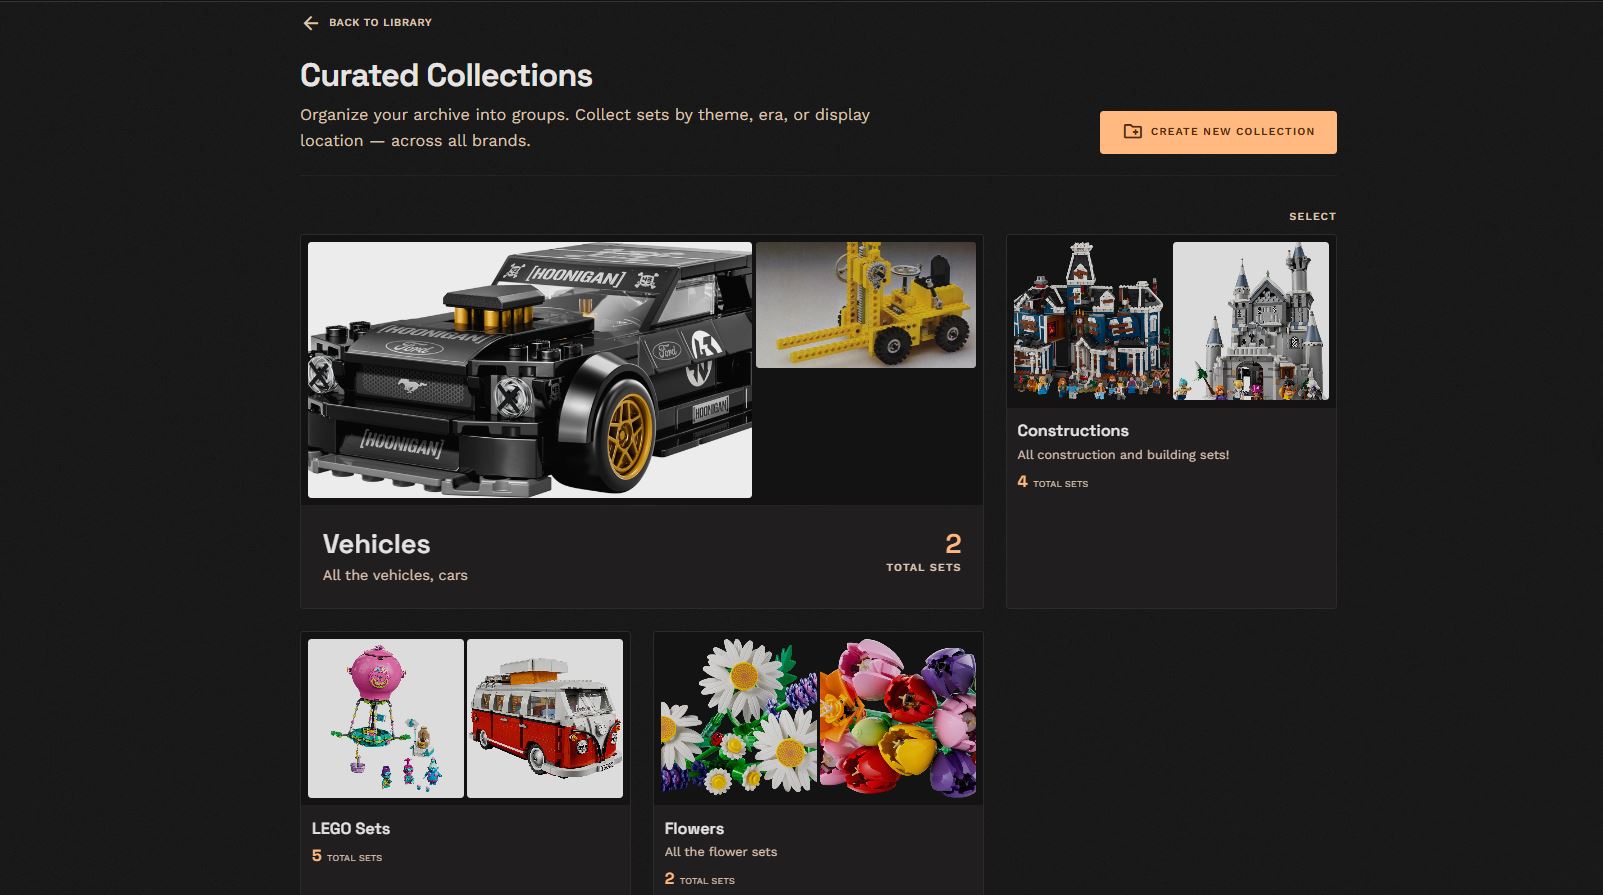
Task: Go back via Back to Library link
Action: [367, 23]
